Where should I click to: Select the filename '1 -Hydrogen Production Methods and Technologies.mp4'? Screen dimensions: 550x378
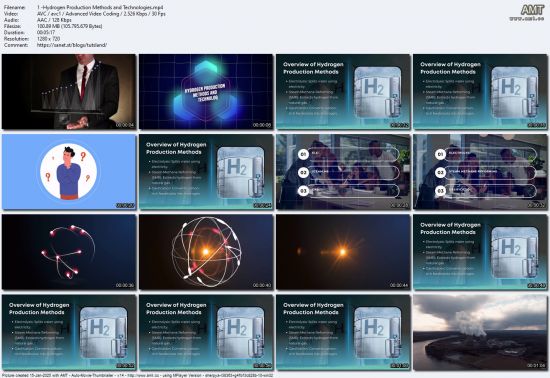(100, 7)
